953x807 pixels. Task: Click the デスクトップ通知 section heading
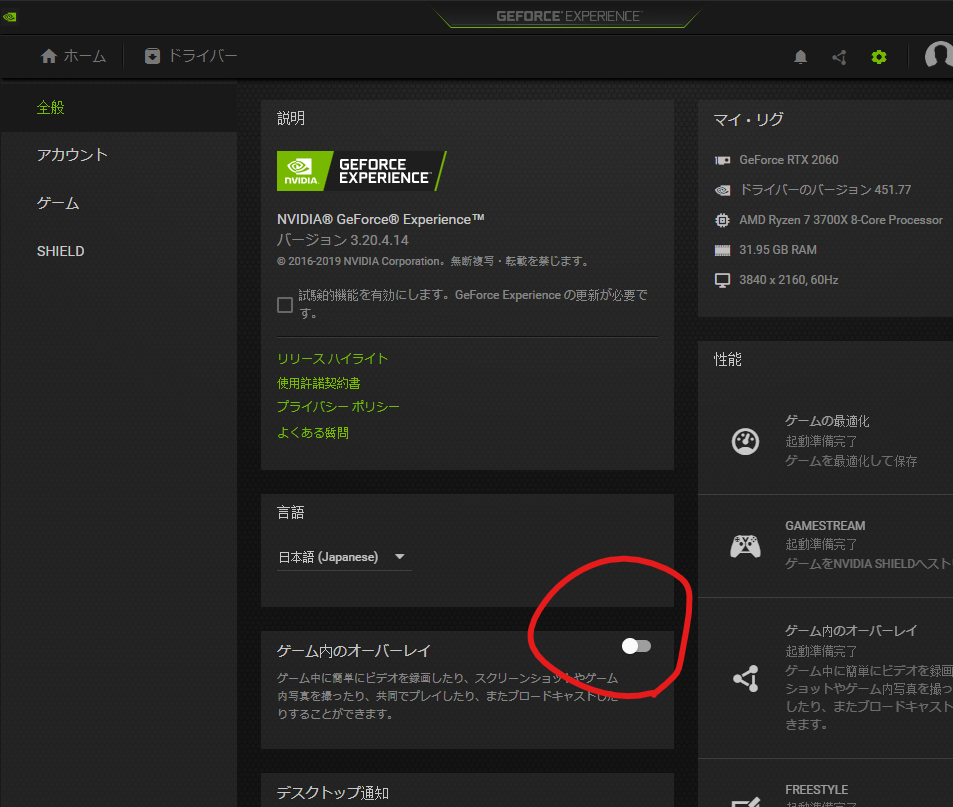click(x=333, y=793)
